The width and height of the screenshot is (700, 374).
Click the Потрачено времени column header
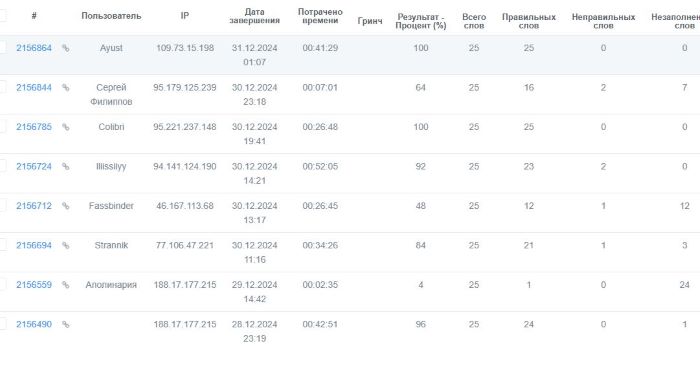coord(320,16)
